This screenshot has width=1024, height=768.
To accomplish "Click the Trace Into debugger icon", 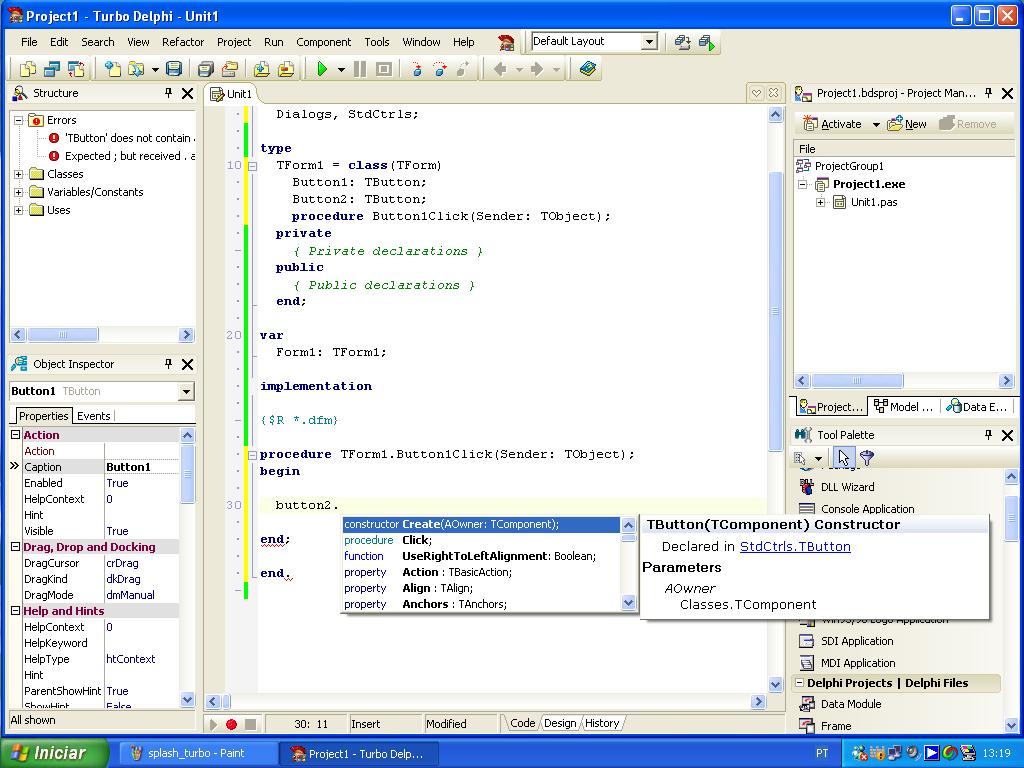I will [417, 69].
